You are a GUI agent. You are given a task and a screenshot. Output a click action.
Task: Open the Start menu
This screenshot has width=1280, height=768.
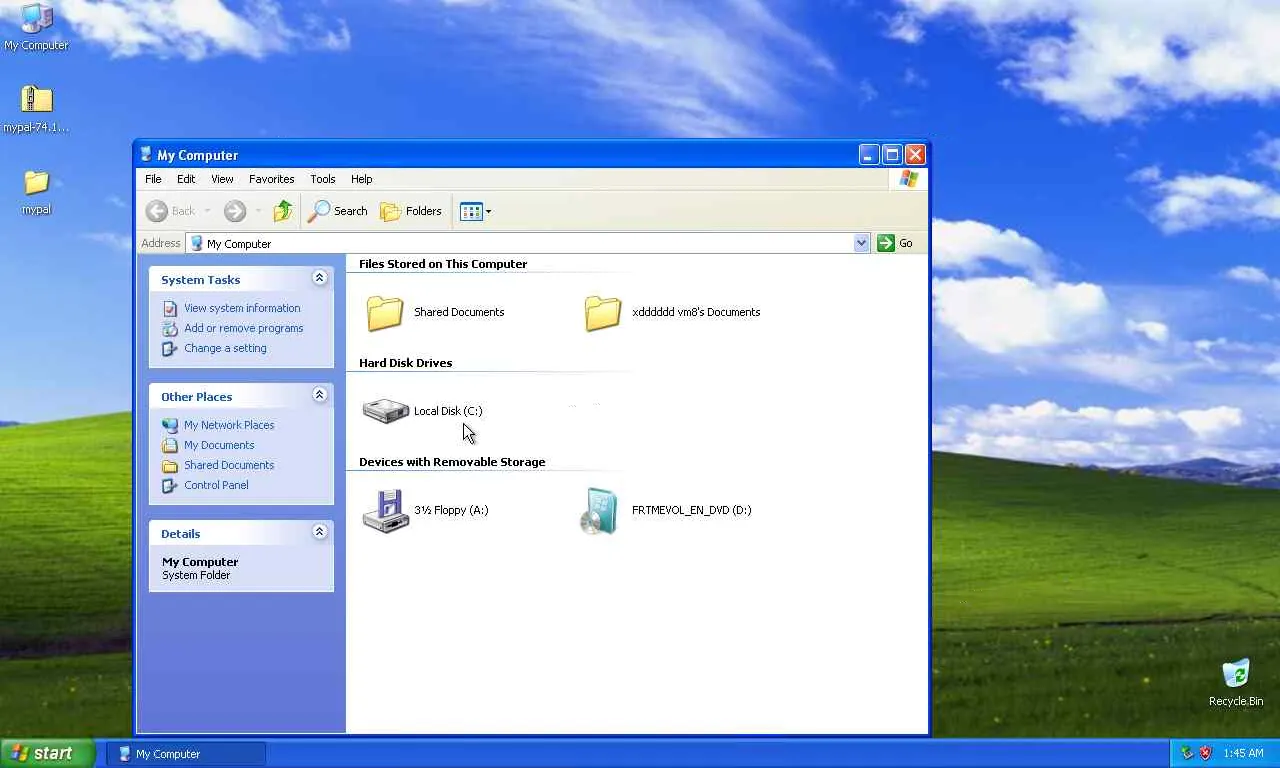tap(48, 753)
